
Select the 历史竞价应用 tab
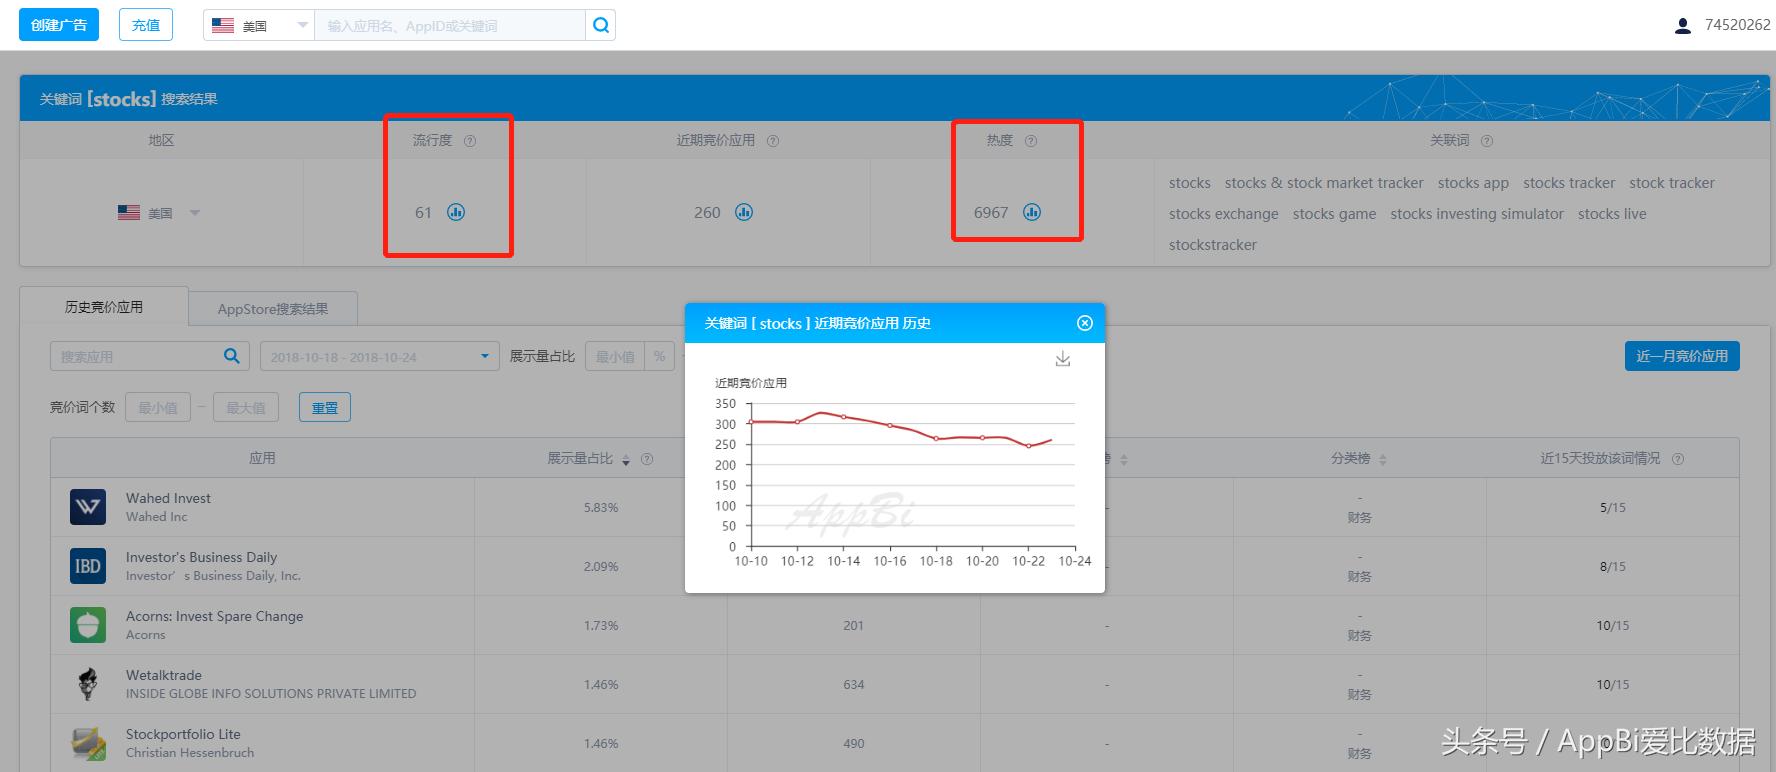104,307
